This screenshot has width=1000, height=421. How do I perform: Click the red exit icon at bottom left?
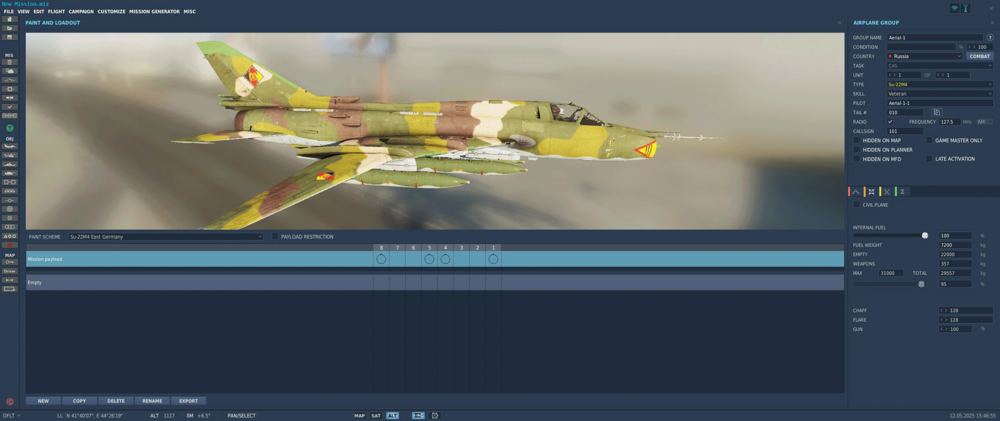[10, 402]
